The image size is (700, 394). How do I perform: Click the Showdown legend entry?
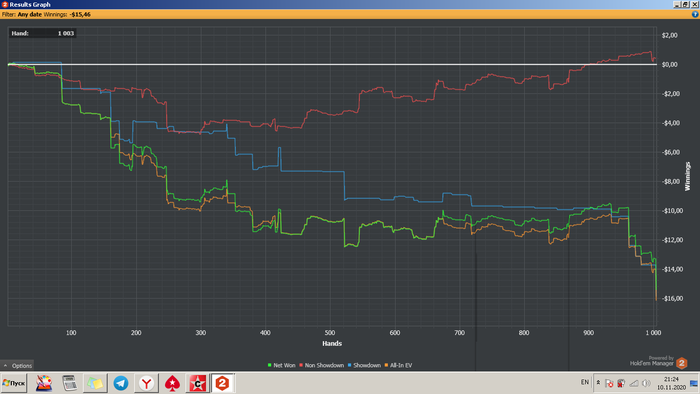364,365
